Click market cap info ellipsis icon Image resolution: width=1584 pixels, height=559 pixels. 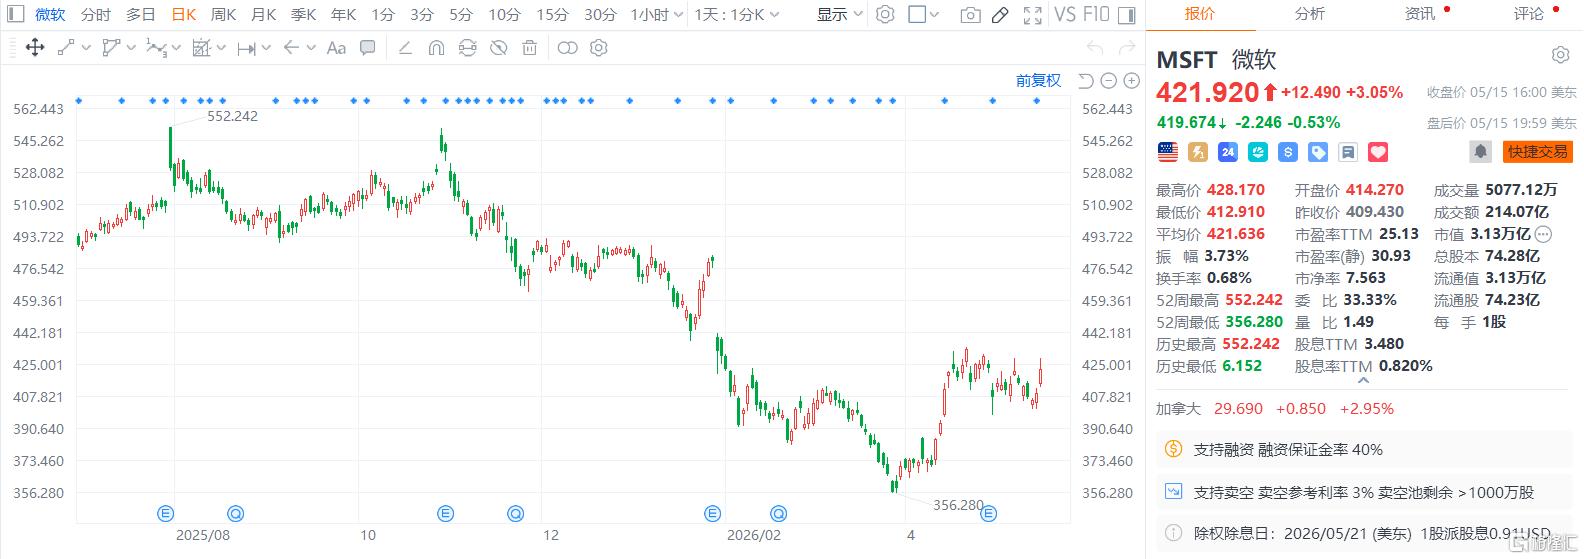[1543, 234]
